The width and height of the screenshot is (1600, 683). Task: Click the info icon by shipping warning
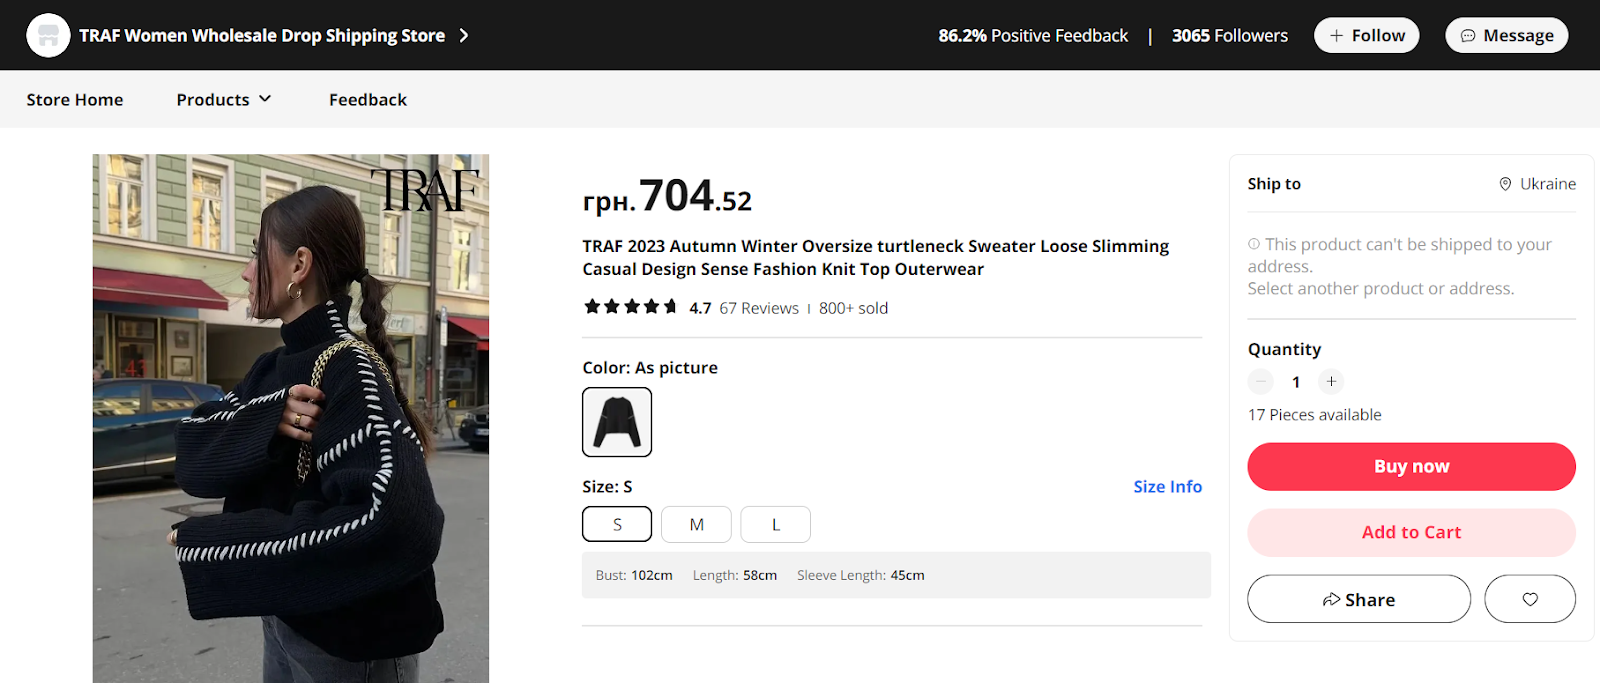pos(1254,244)
